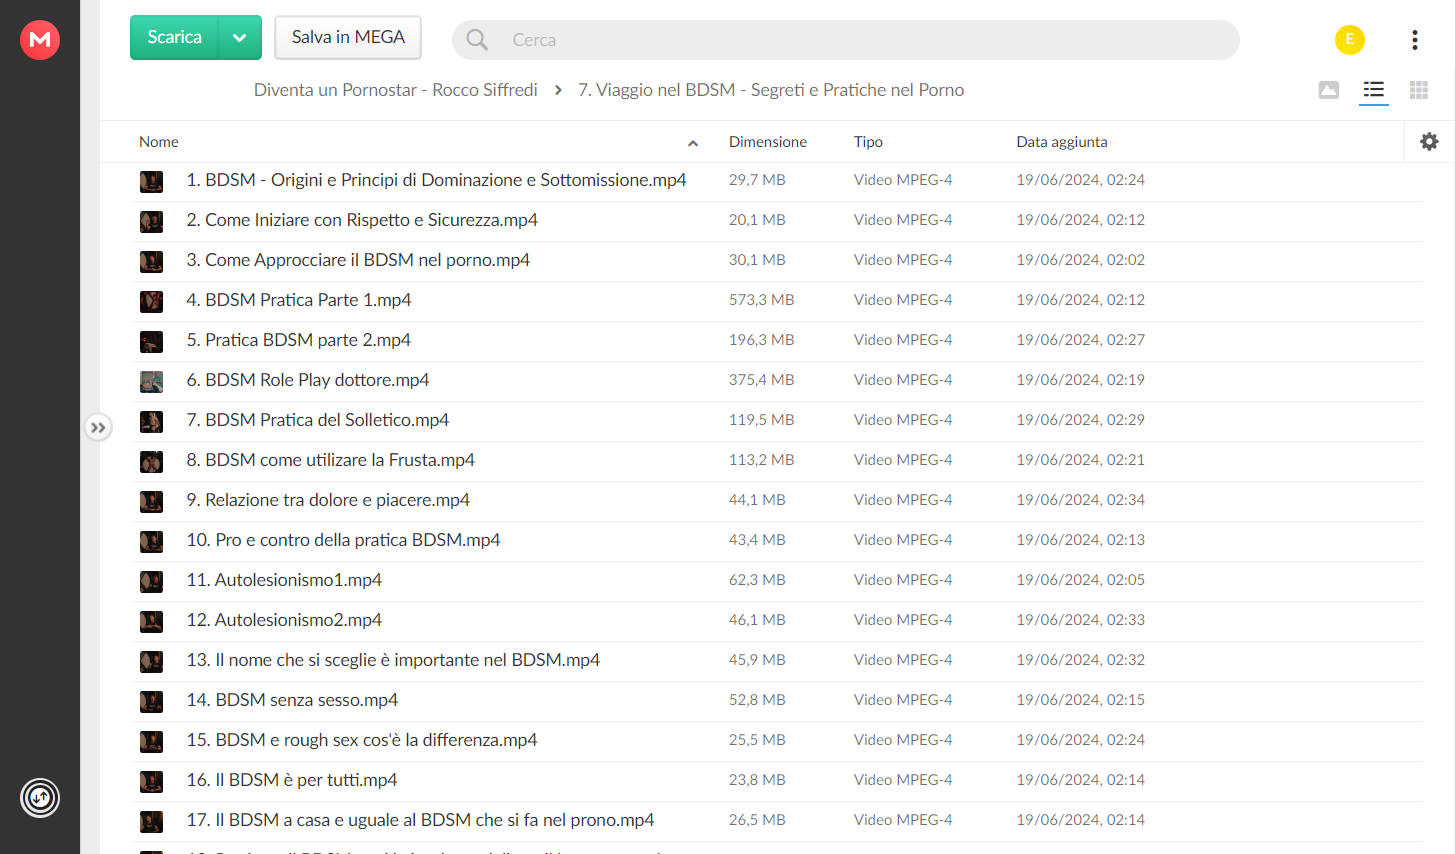Open column settings gear icon

1429,142
